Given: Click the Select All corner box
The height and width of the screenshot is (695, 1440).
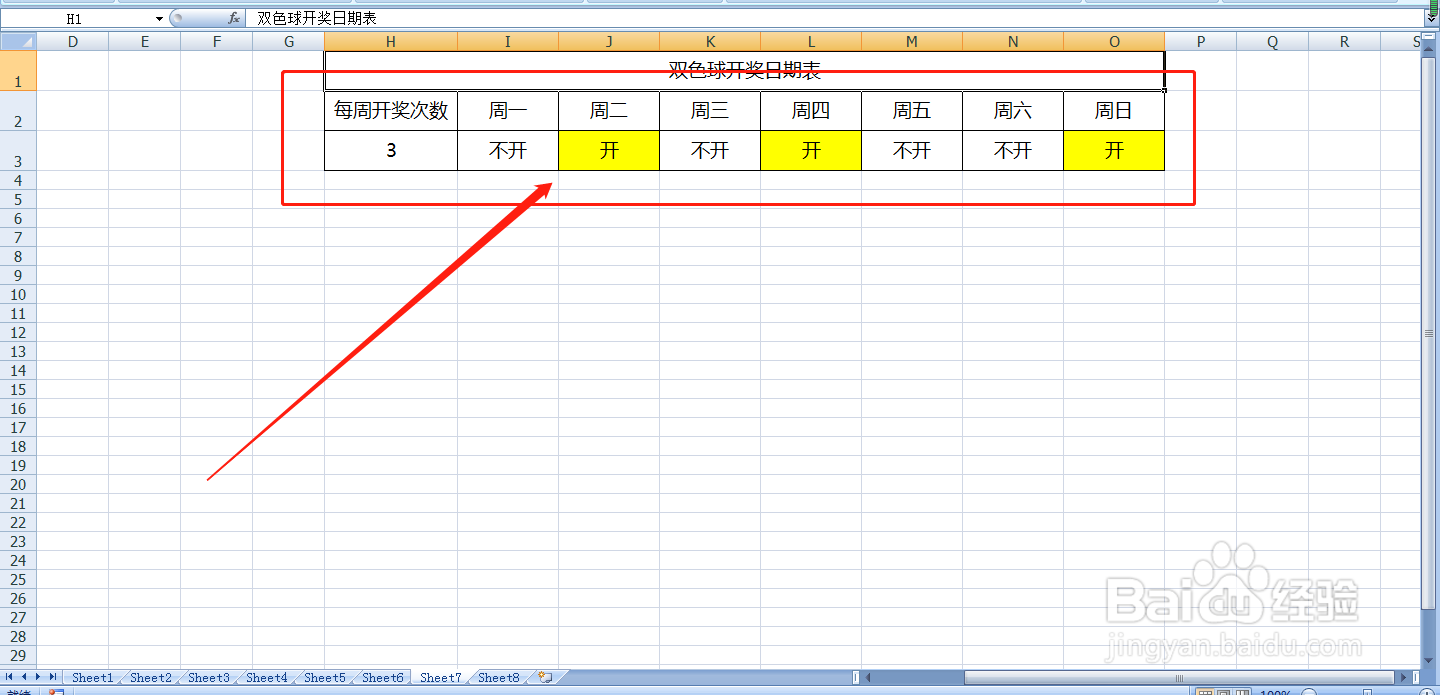Looking at the screenshot, I should click(x=18, y=41).
